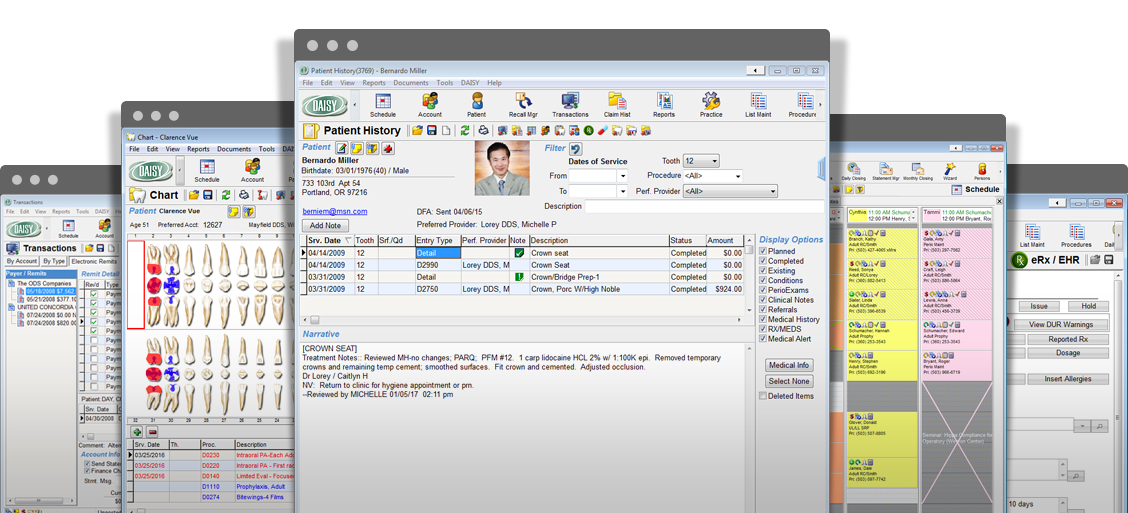Click the Add Note button
The height and width of the screenshot is (513, 1128).
tap(325, 225)
